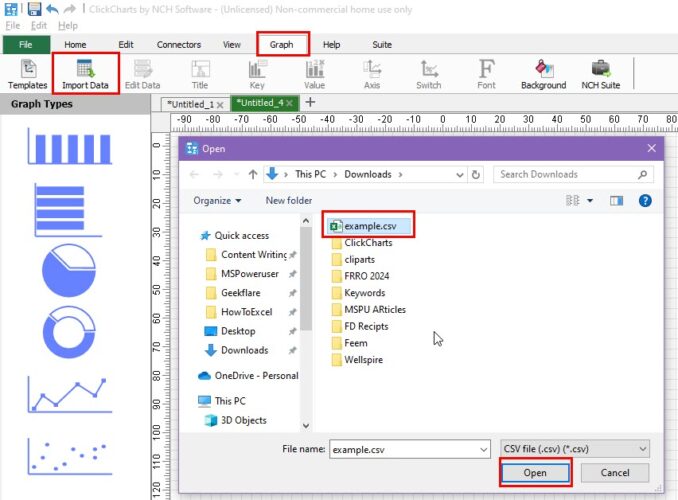Click the Up folder arrow in Open dialog

pos(253,174)
